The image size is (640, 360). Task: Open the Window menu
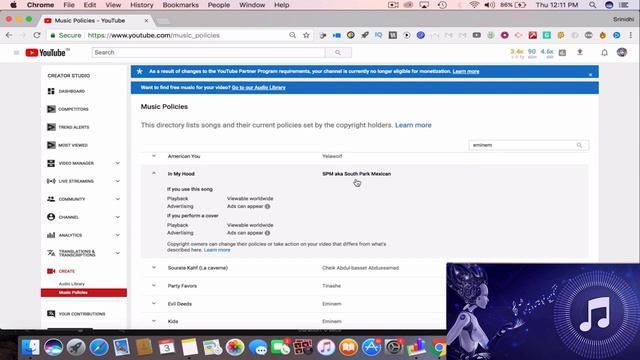[x=252, y=5]
